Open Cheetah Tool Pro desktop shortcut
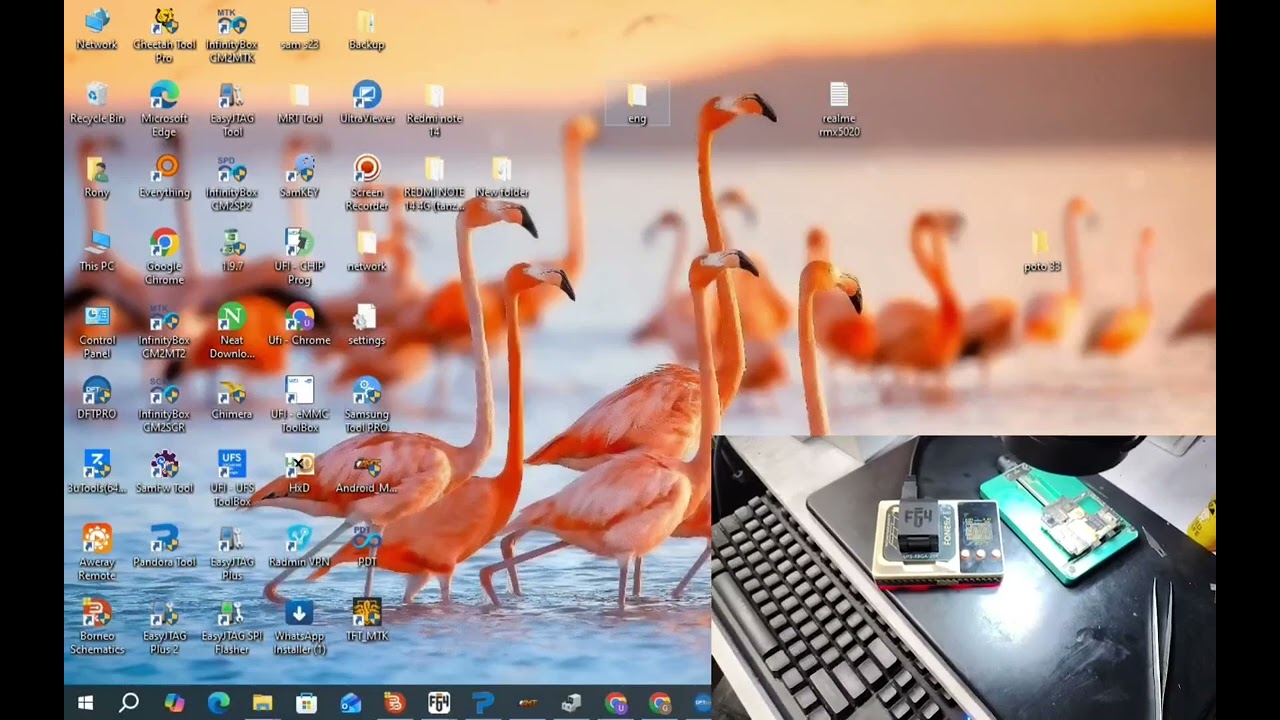This screenshot has height=720, width=1280. [x=164, y=35]
